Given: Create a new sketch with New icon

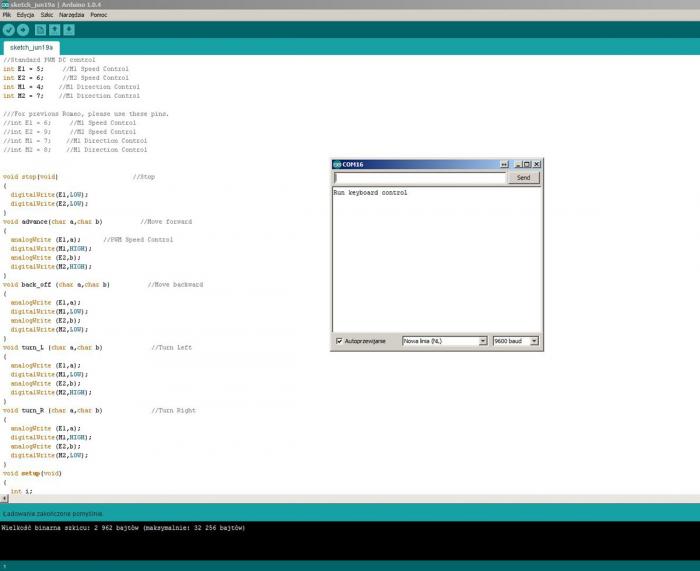Looking at the screenshot, I should pyautogui.click(x=41, y=30).
